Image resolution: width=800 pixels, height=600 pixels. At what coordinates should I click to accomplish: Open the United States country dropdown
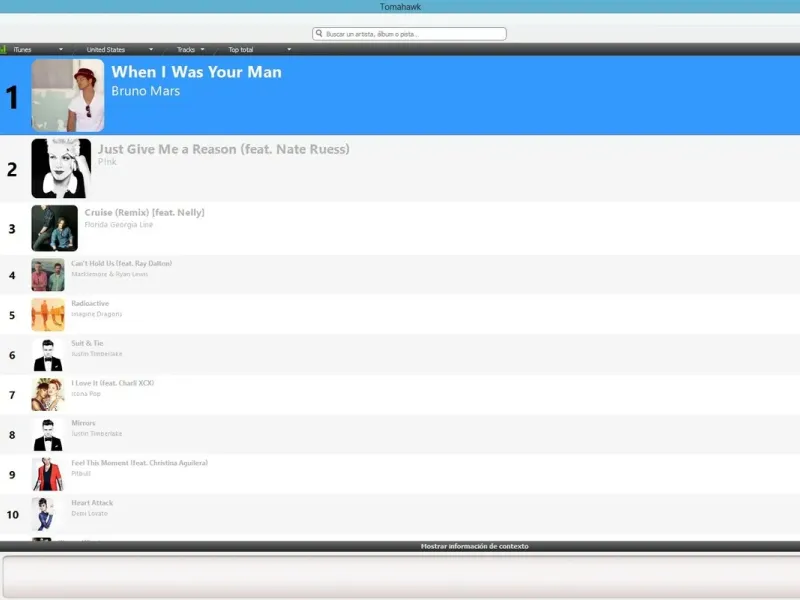pos(119,49)
